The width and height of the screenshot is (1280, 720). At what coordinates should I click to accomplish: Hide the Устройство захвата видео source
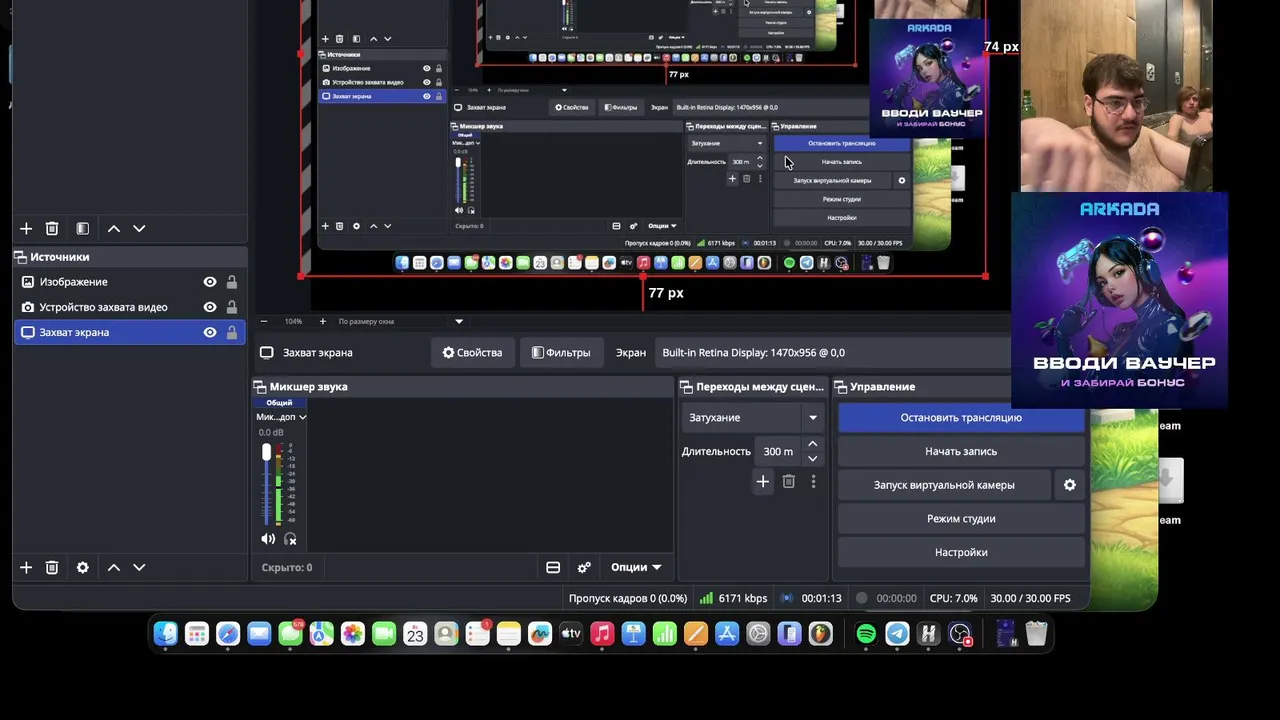tap(210, 307)
